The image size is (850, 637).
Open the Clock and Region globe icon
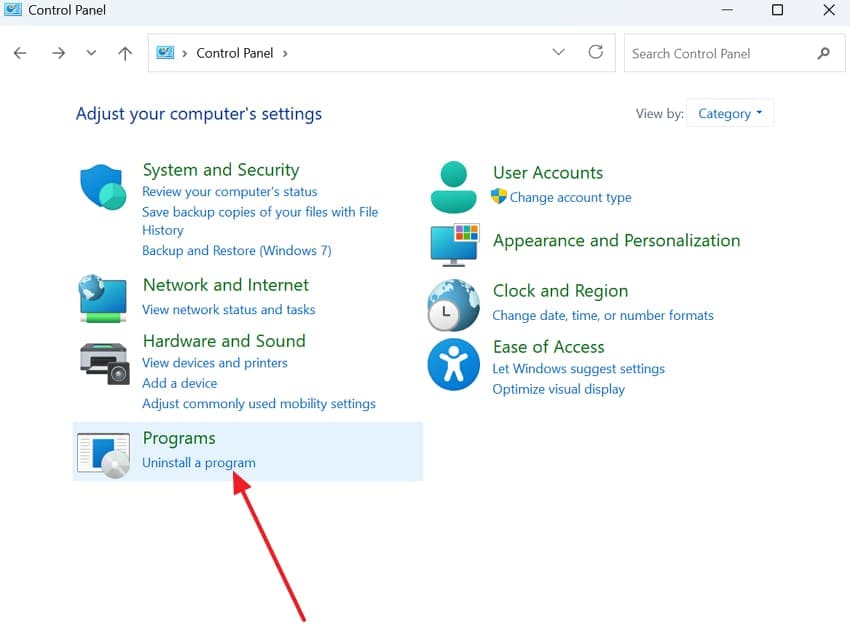point(453,305)
